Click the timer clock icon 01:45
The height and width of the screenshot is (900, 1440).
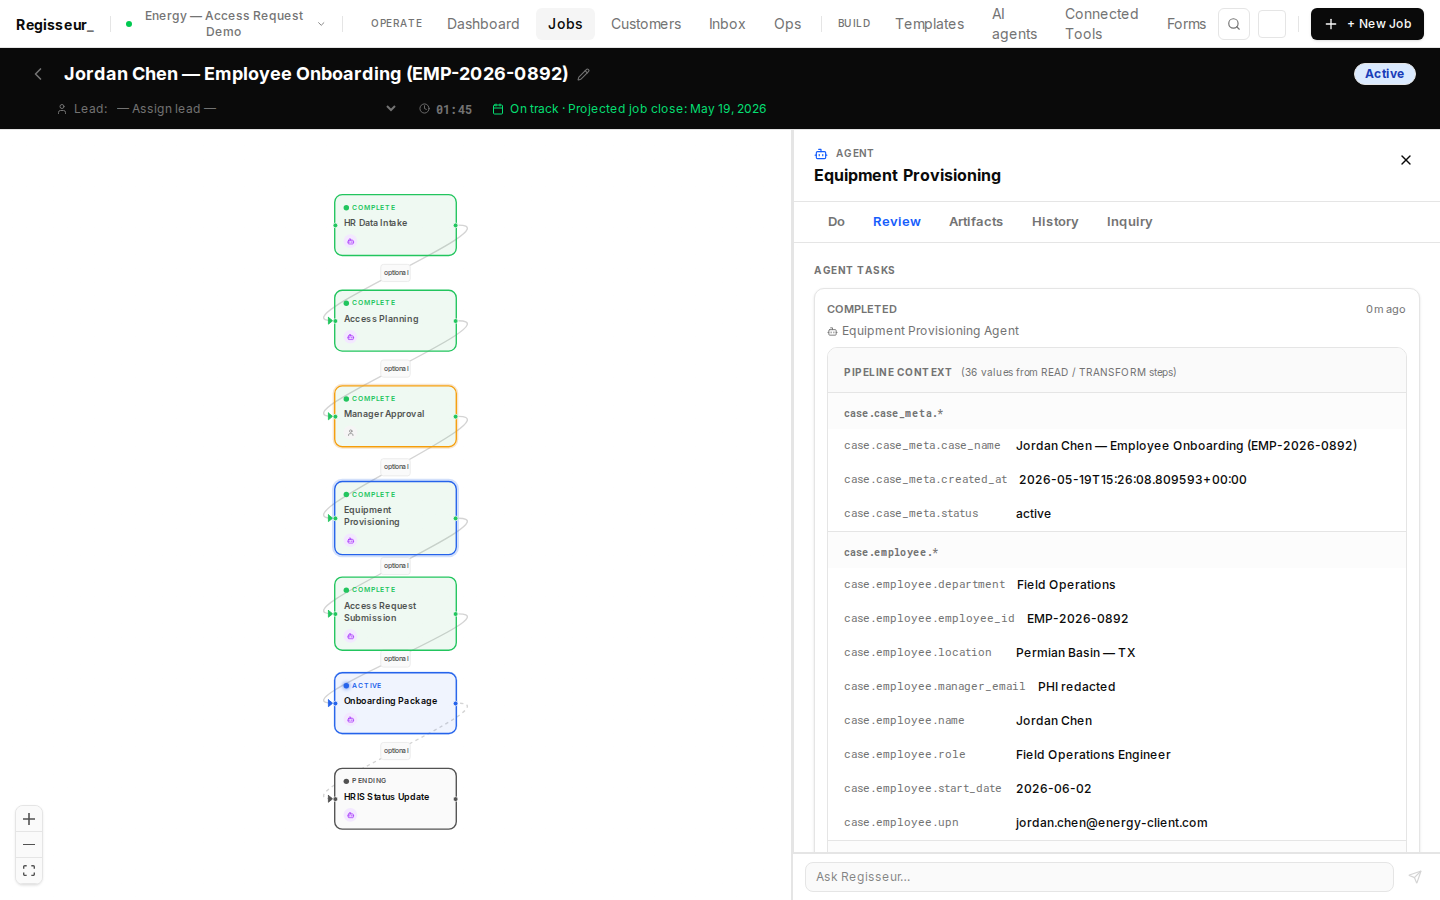tap(425, 109)
